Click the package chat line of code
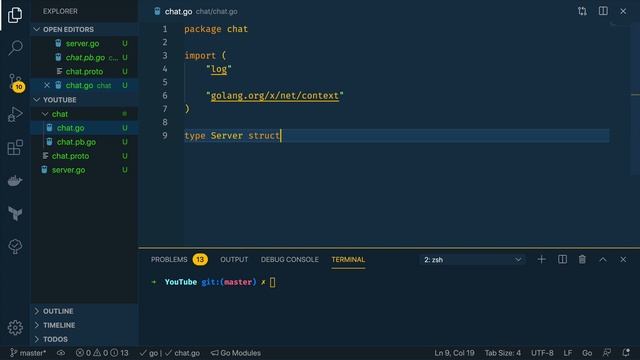Image resolution: width=640 pixels, height=360 pixels. click(216, 29)
